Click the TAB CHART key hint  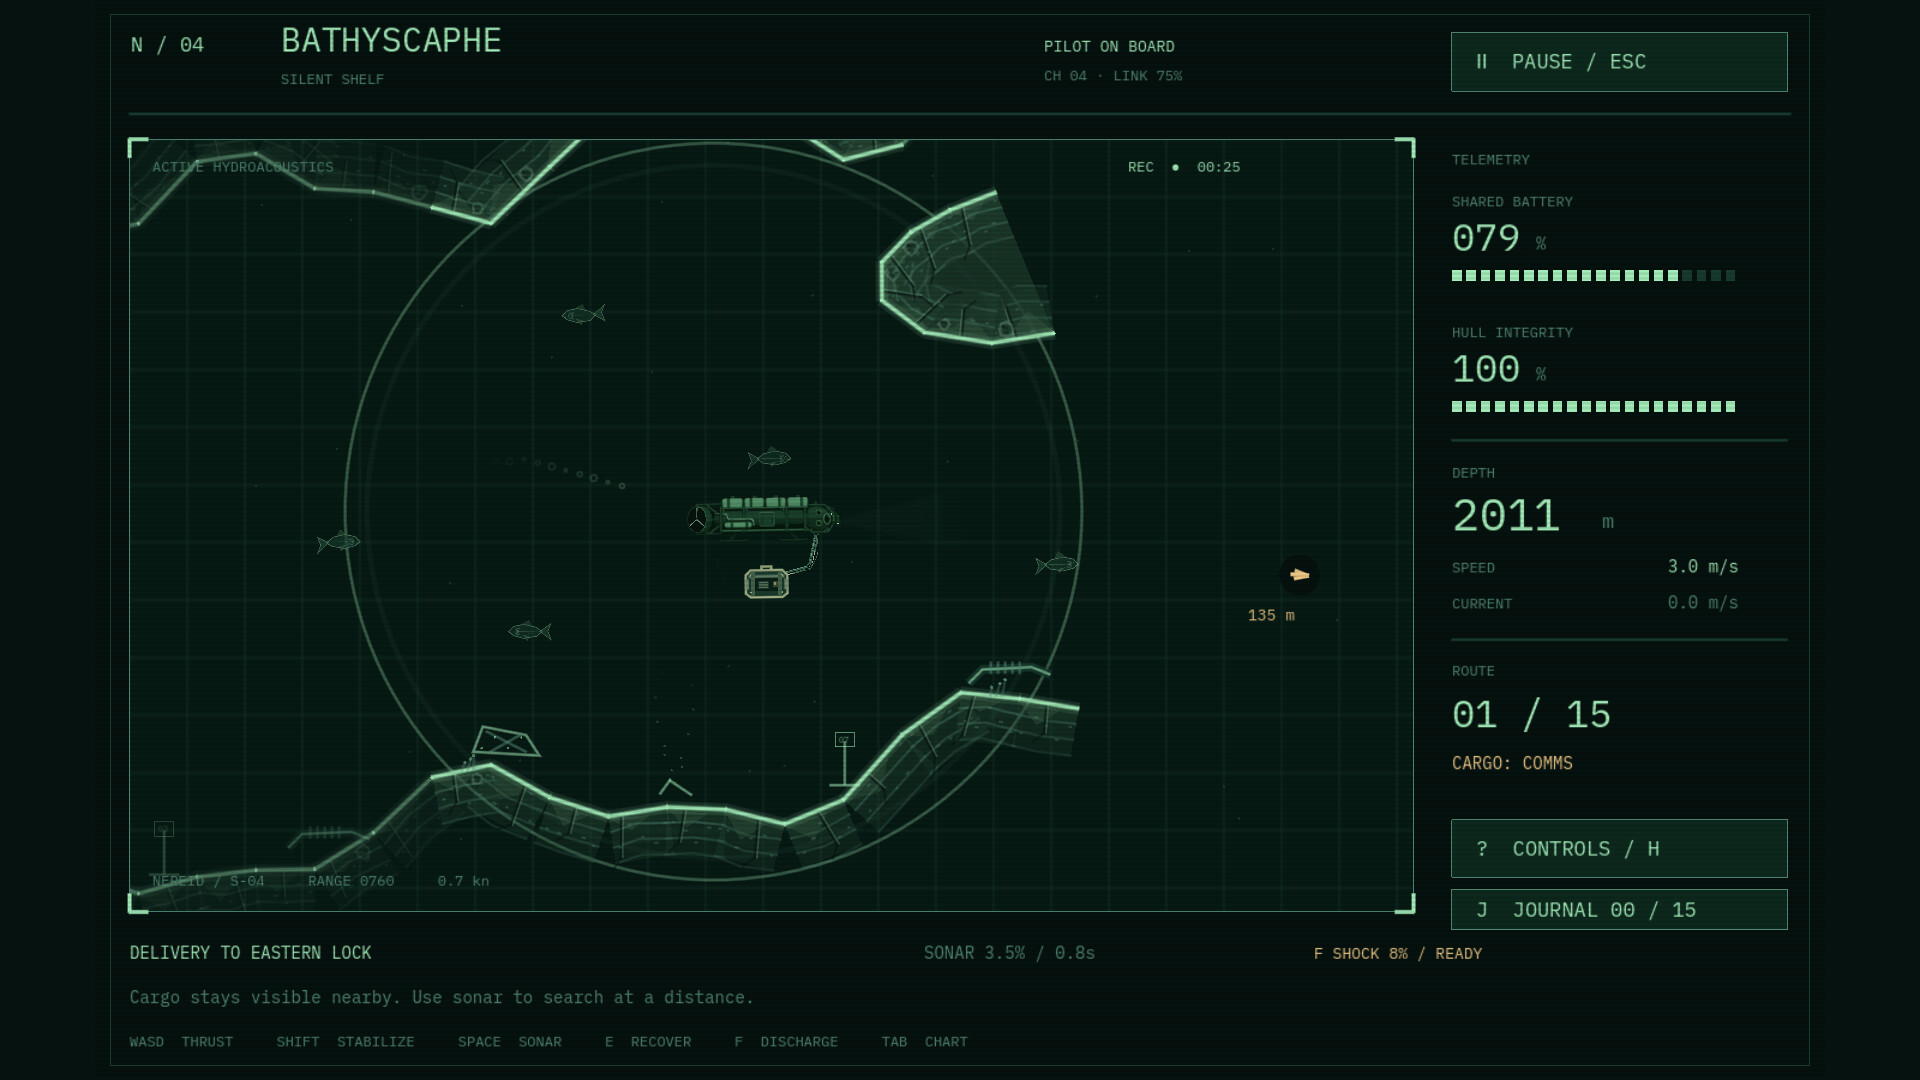pos(924,1042)
